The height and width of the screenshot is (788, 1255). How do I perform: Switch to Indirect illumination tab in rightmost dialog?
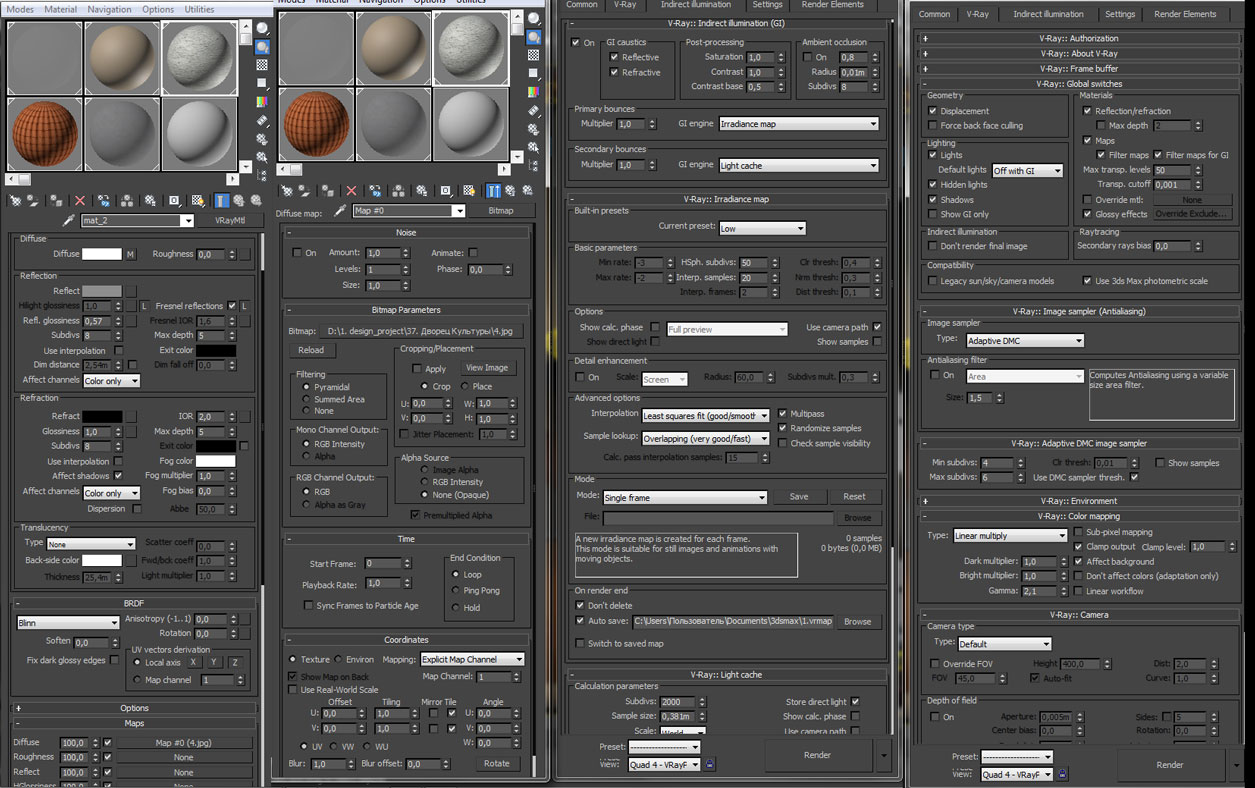(1048, 14)
